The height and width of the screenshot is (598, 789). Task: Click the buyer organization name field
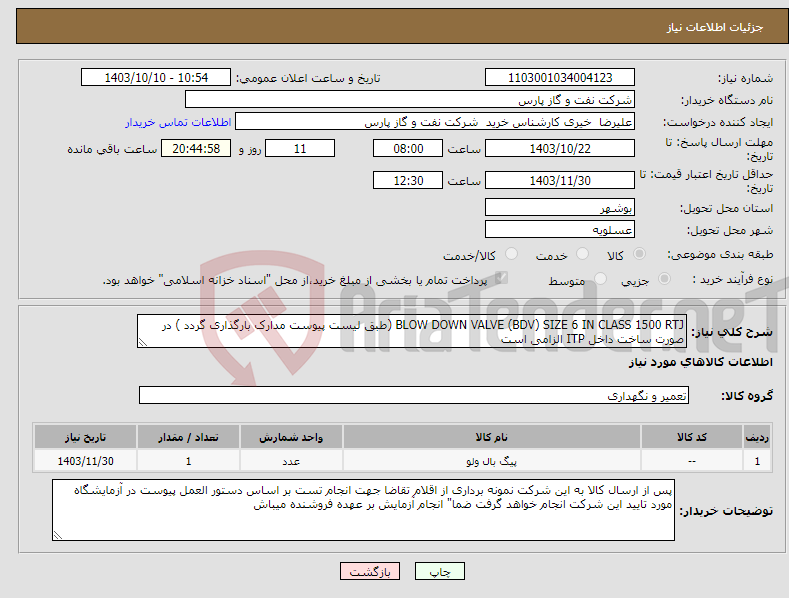(410, 100)
